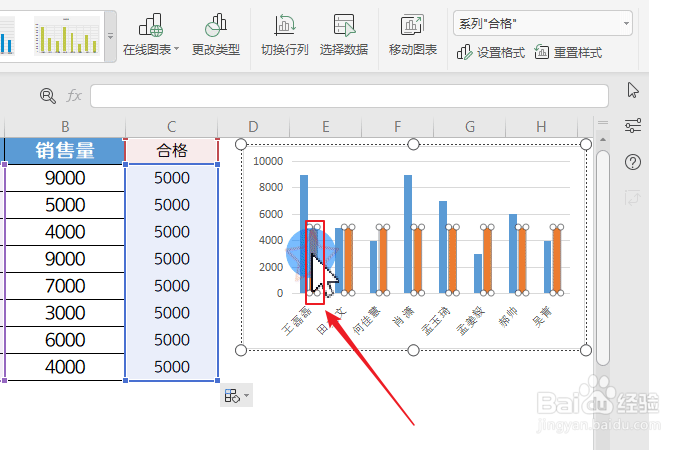This screenshot has width=700, height=450.
Task: Click the chart bottom-right resize handle
Action: [586, 350]
